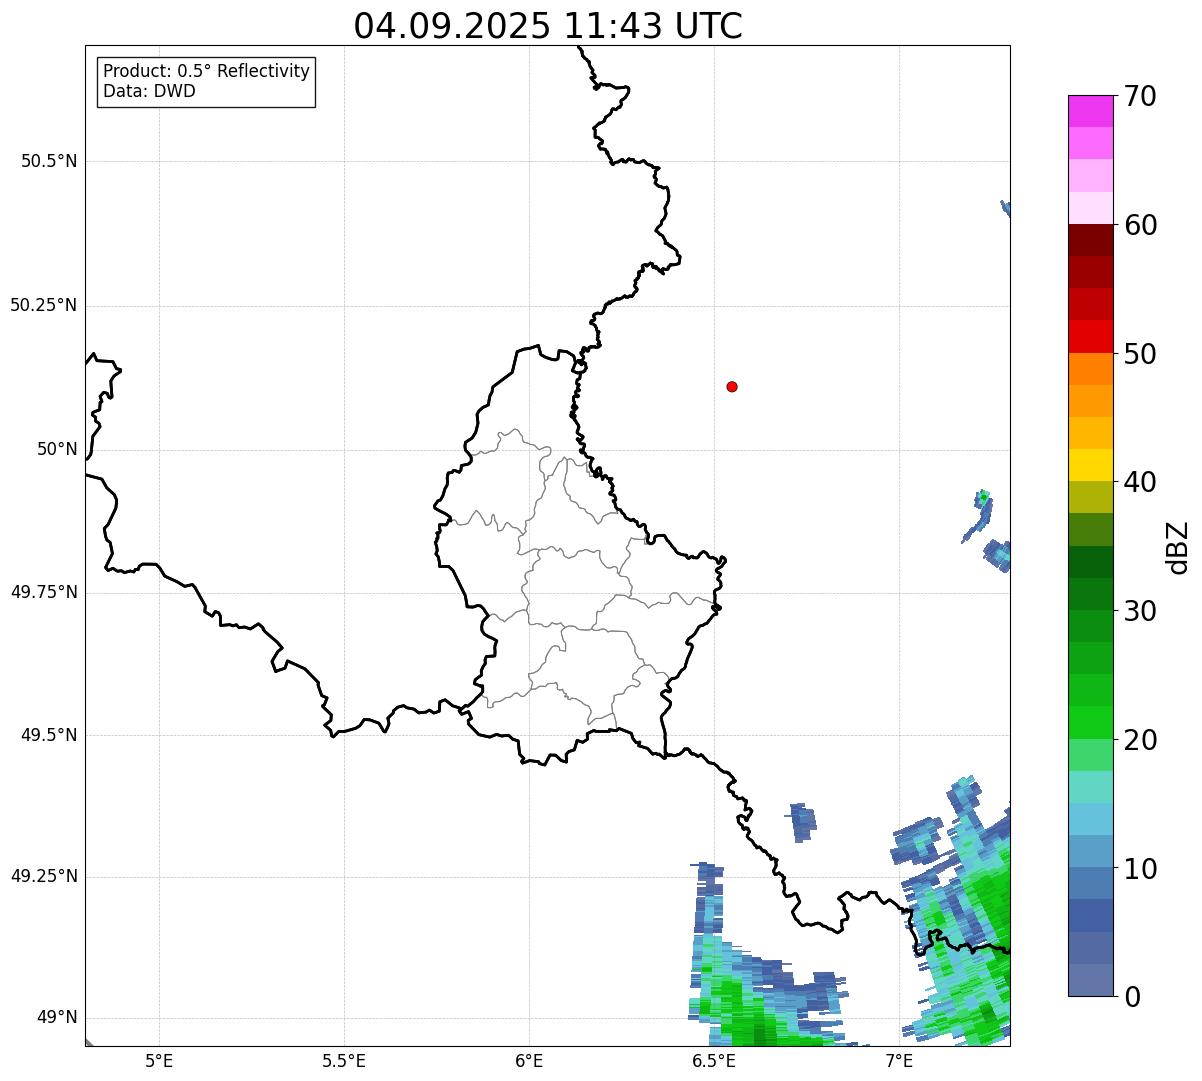
Task: Pick the olive colorbar swatch below 40
Action: point(1090,498)
